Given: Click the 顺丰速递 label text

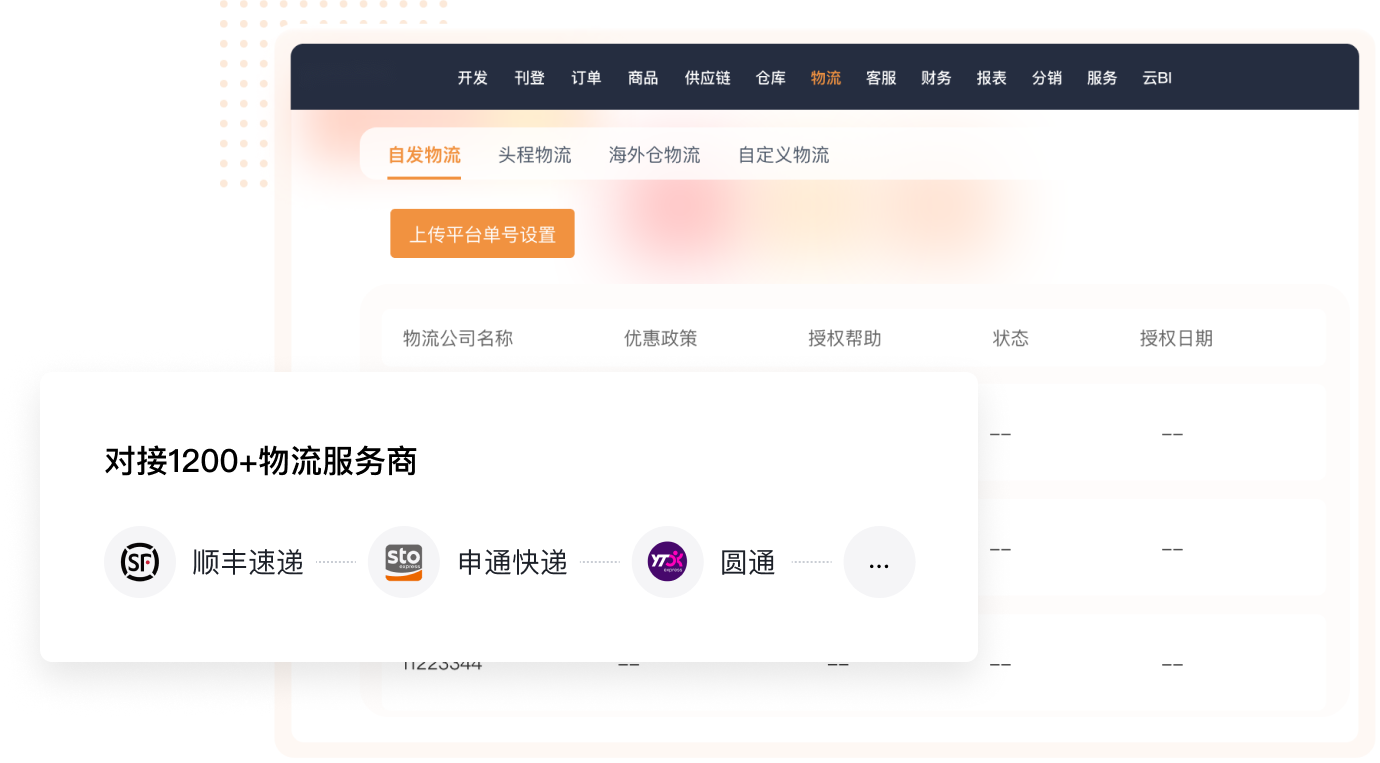Looking at the screenshot, I should point(248,562).
